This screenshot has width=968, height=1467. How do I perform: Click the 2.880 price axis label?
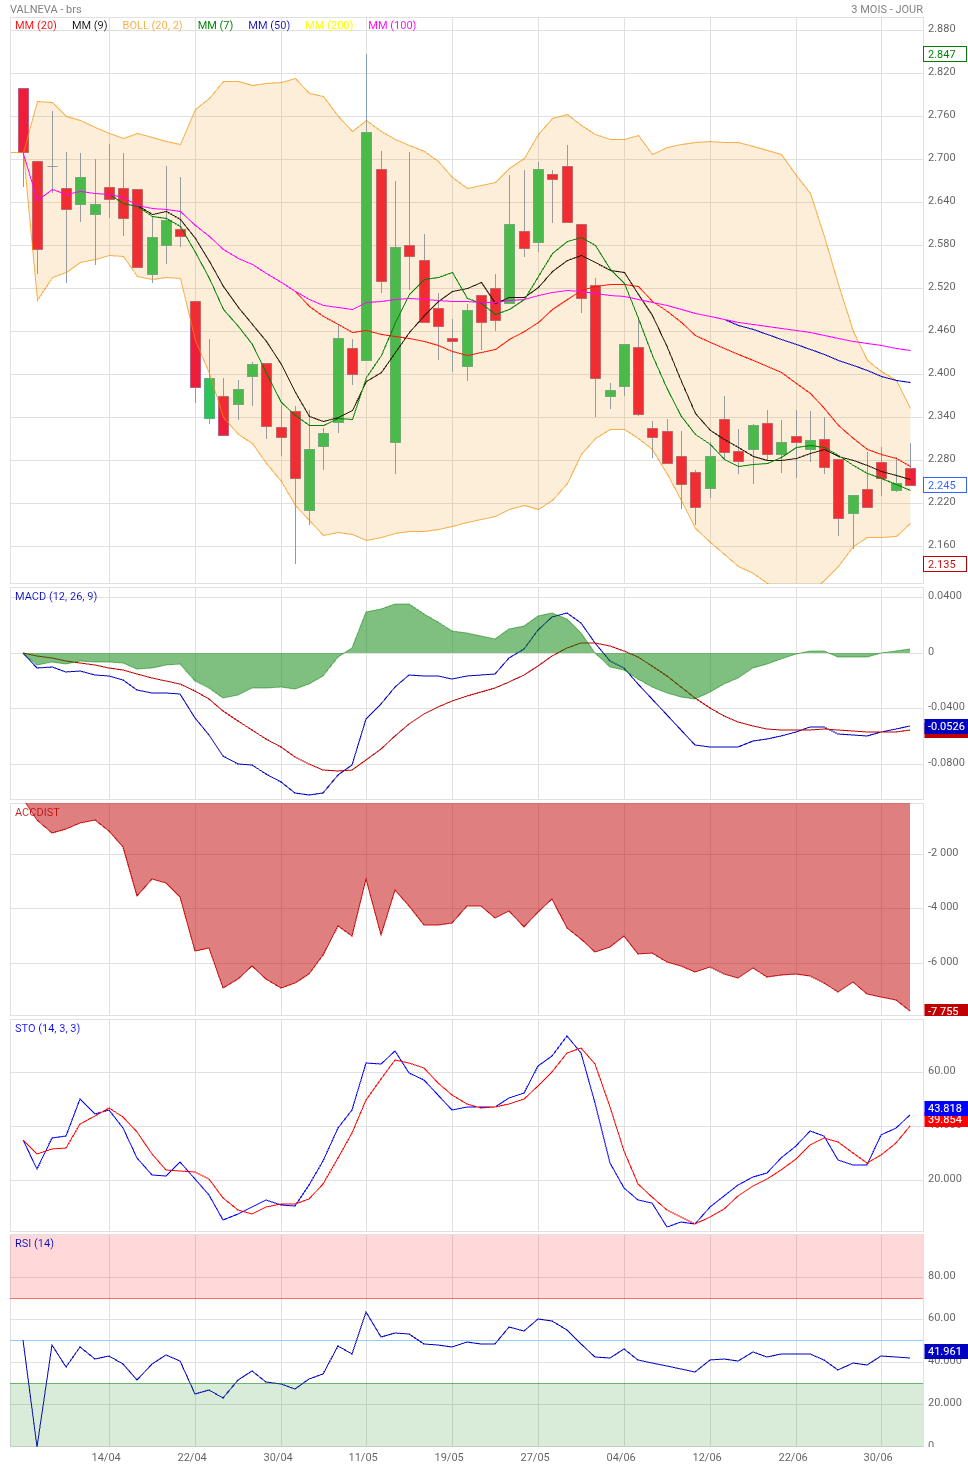point(942,29)
